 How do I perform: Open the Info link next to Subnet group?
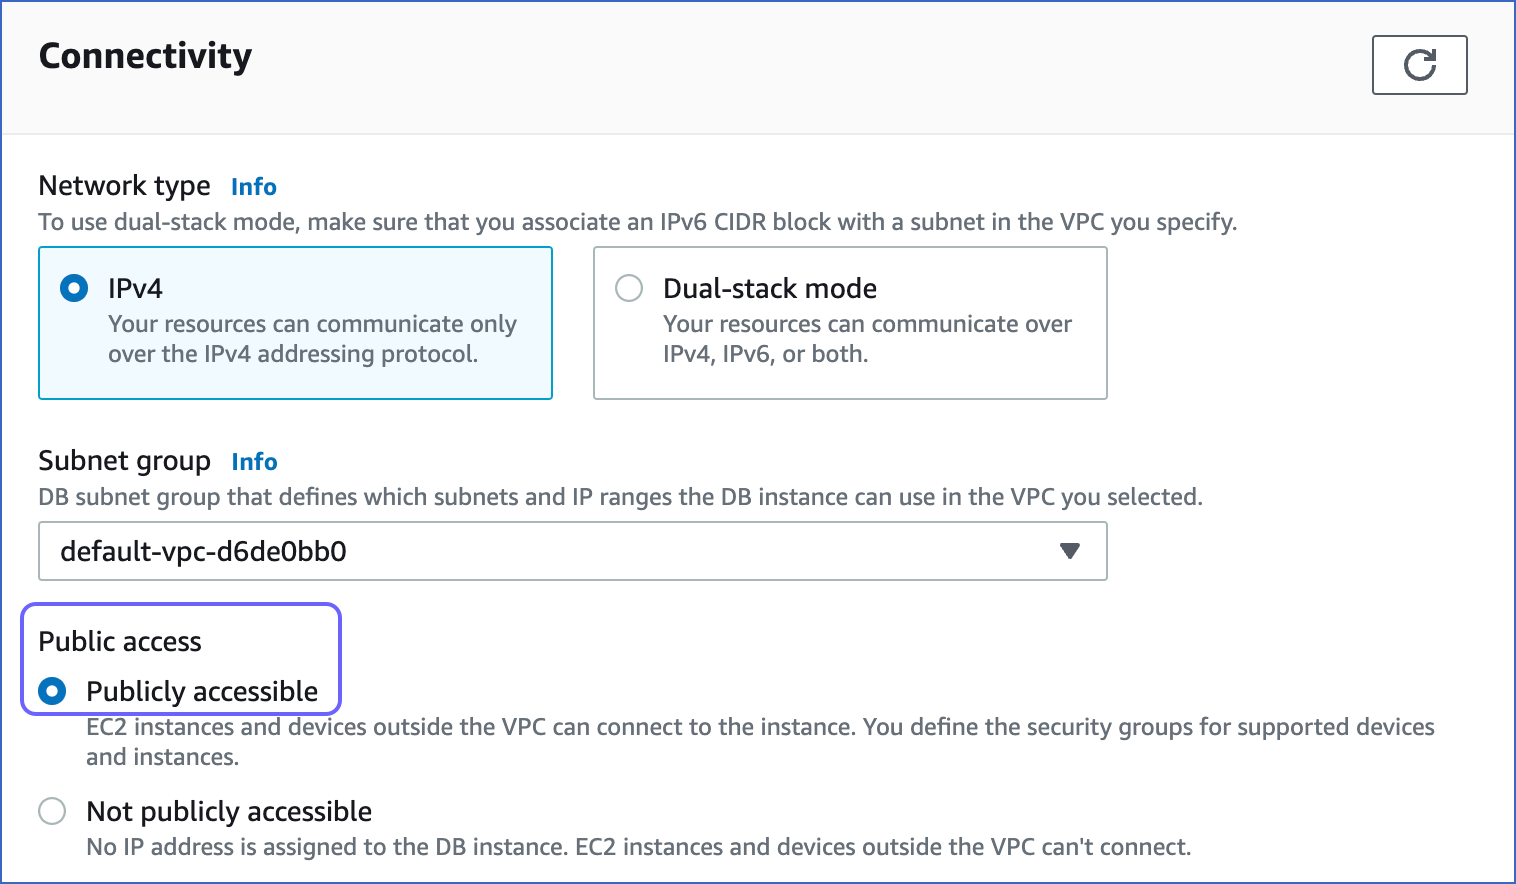(254, 462)
